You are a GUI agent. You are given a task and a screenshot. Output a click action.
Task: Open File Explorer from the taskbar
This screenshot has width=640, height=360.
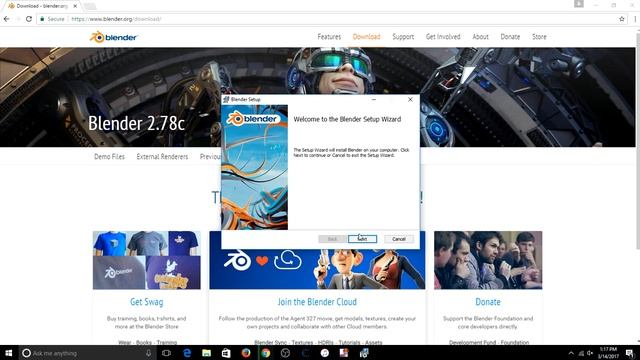coord(207,353)
